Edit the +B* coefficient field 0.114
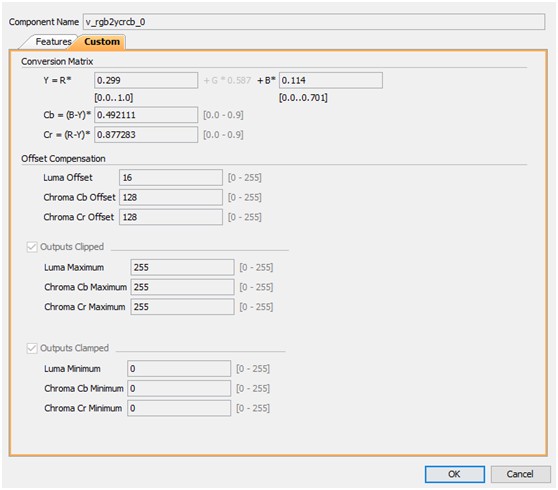The height and width of the screenshot is (490, 558). tap(331, 80)
